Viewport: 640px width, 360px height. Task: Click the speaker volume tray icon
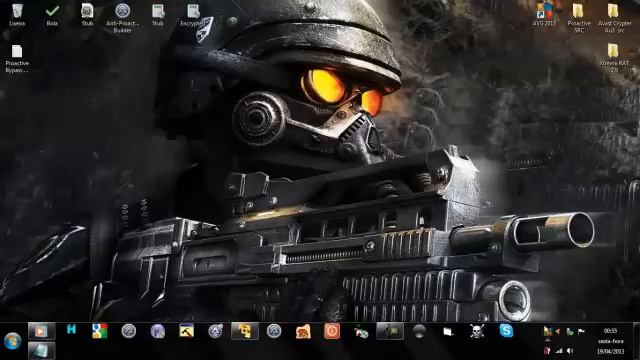[570, 351]
